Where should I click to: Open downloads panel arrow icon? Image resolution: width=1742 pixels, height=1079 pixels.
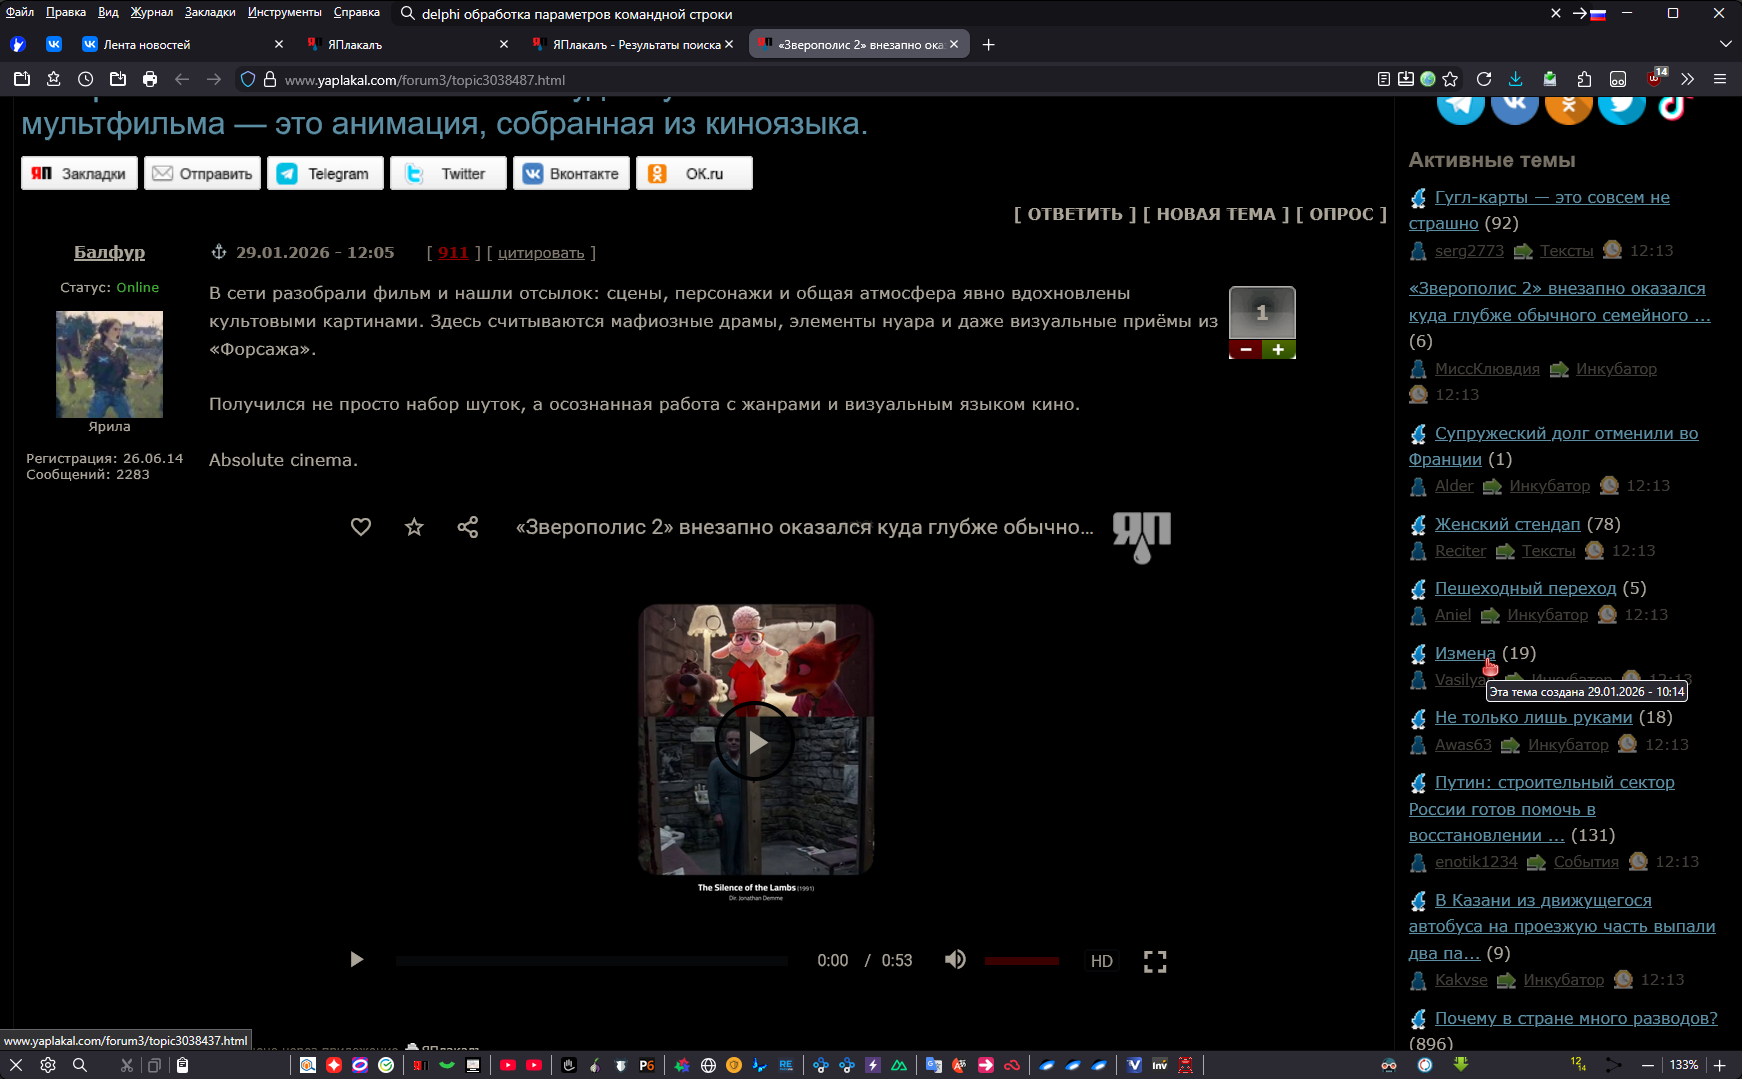point(1516,80)
